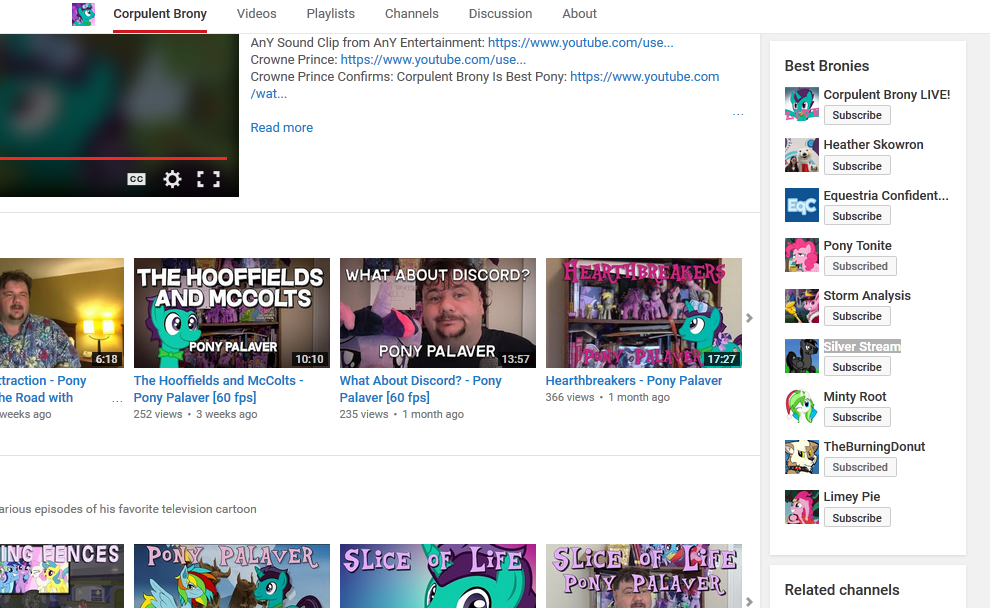Subscribe to Silver Stream

pyautogui.click(x=857, y=367)
